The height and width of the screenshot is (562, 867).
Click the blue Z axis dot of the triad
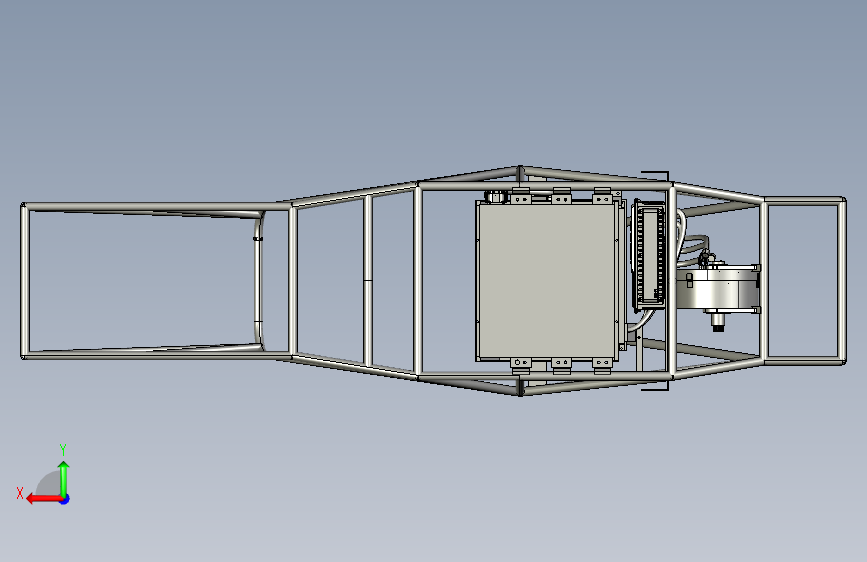pyautogui.click(x=65, y=499)
